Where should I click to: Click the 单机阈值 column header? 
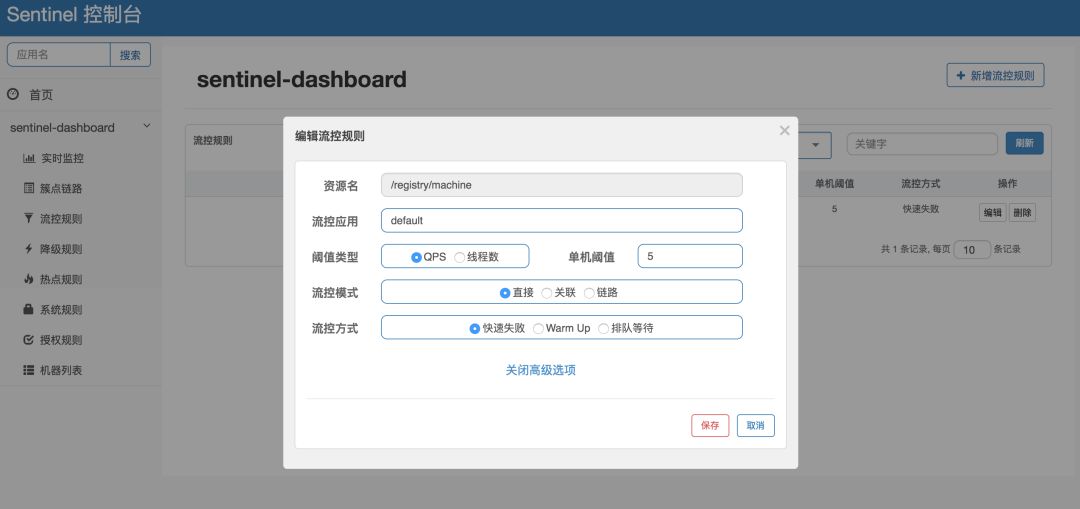[x=835, y=183]
